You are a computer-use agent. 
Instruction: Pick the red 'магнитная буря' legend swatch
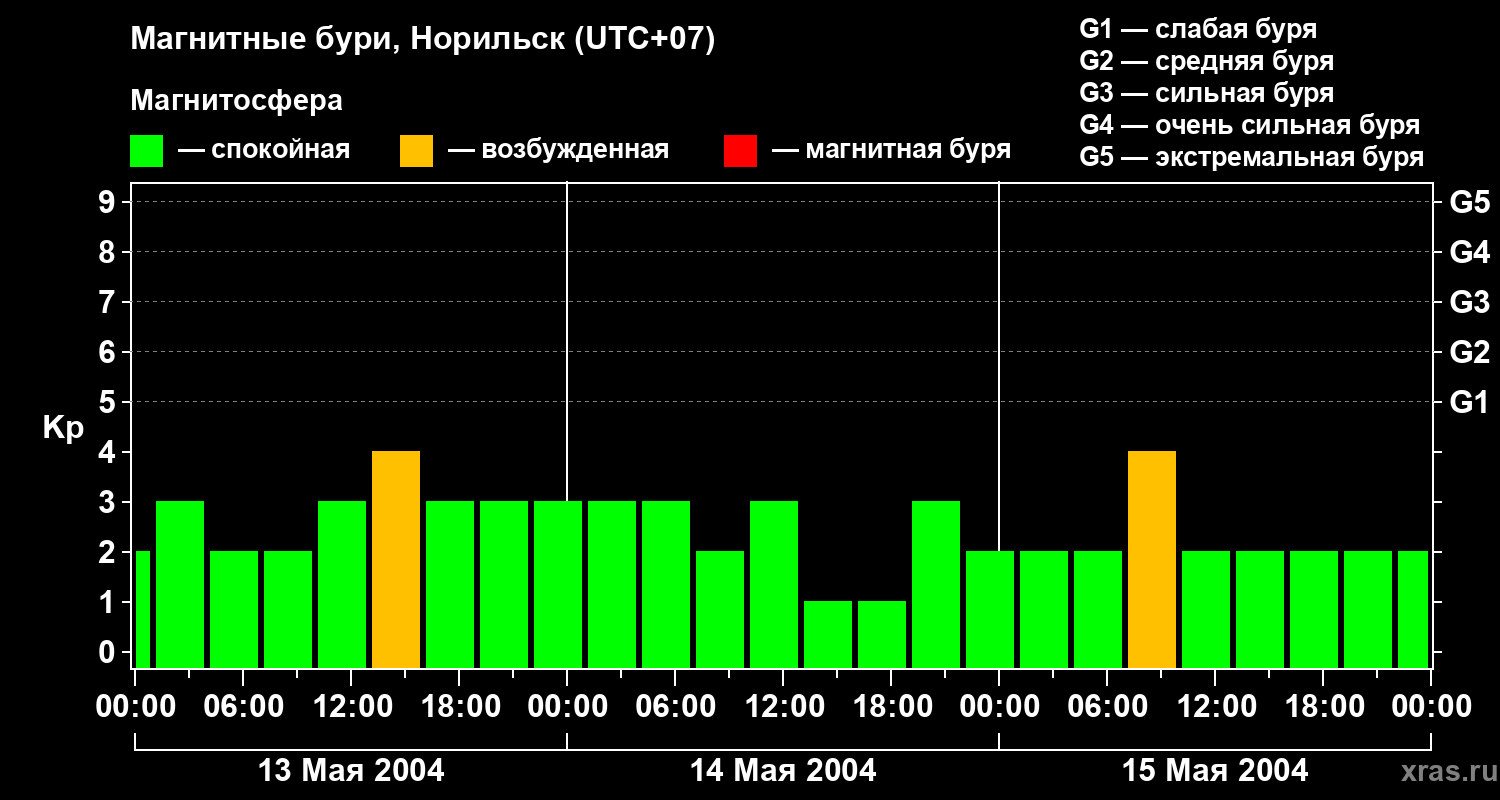[740, 151]
